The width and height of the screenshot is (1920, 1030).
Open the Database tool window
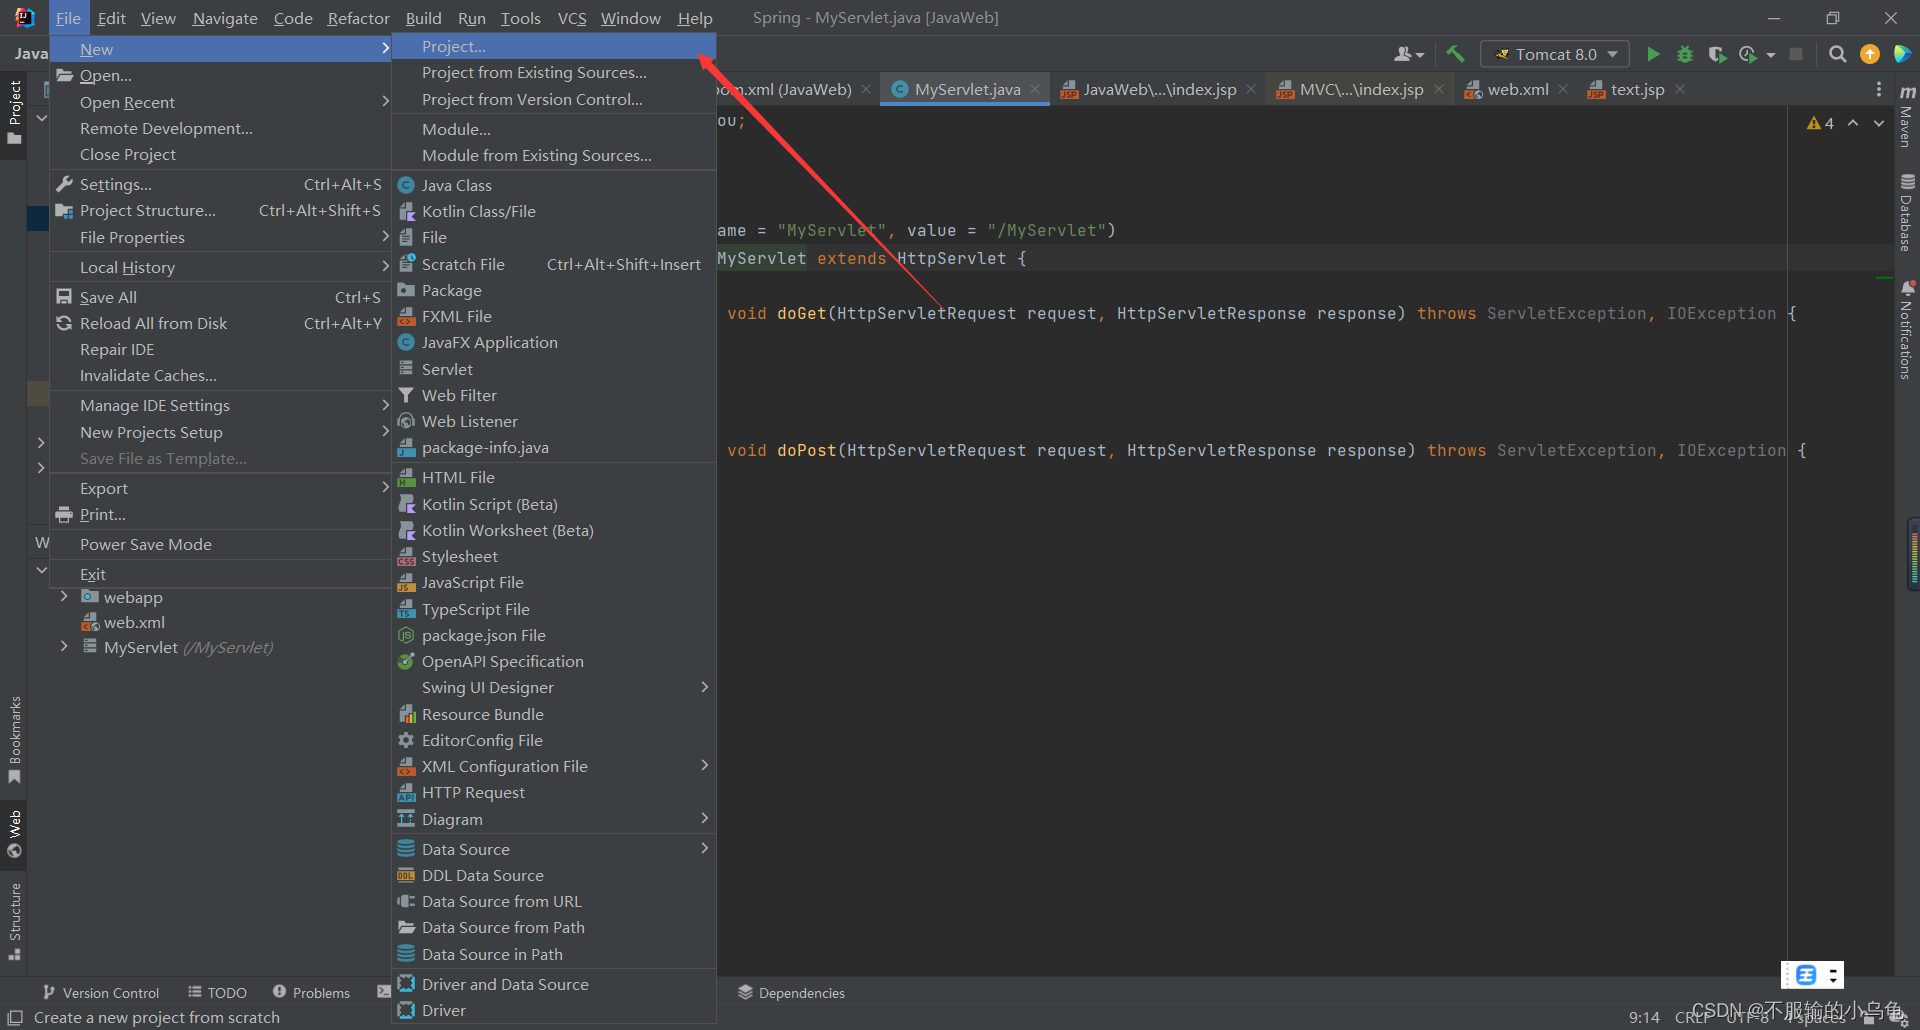[x=1907, y=213]
